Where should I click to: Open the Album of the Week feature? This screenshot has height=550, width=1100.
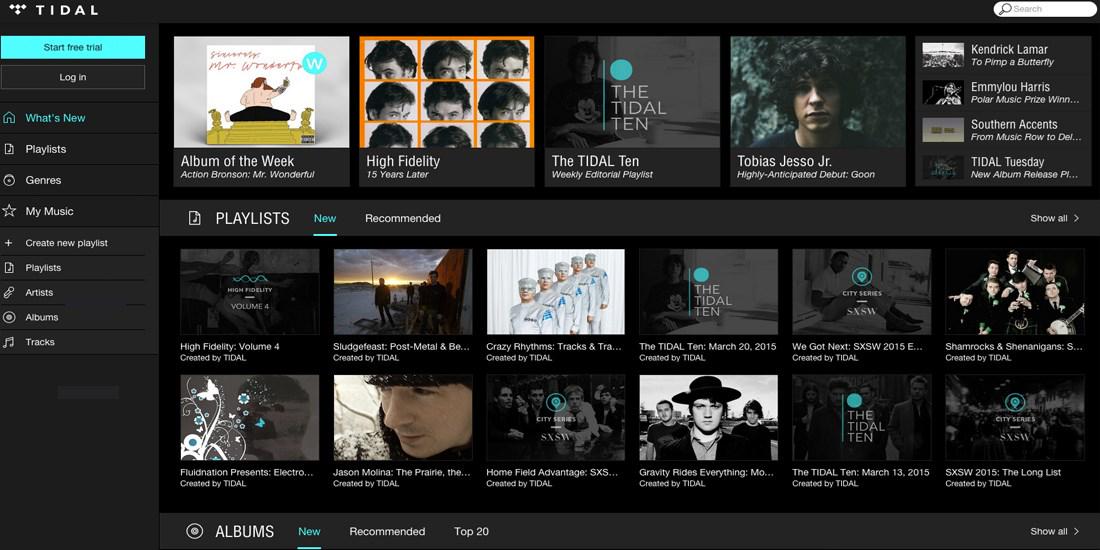point(262,112)
